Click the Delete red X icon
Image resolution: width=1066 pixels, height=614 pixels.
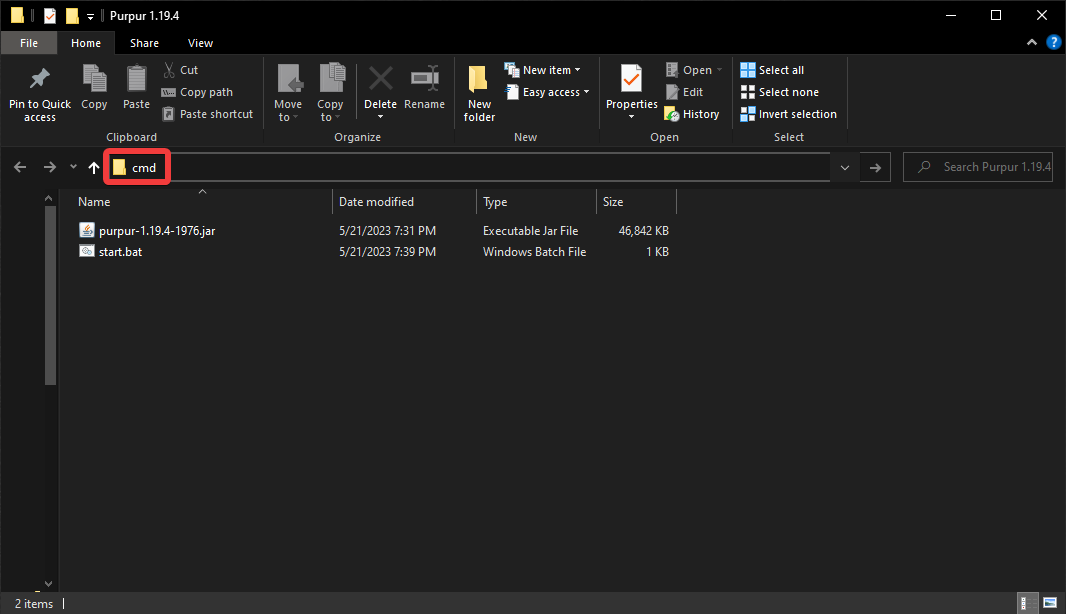(x=380, y=80)
